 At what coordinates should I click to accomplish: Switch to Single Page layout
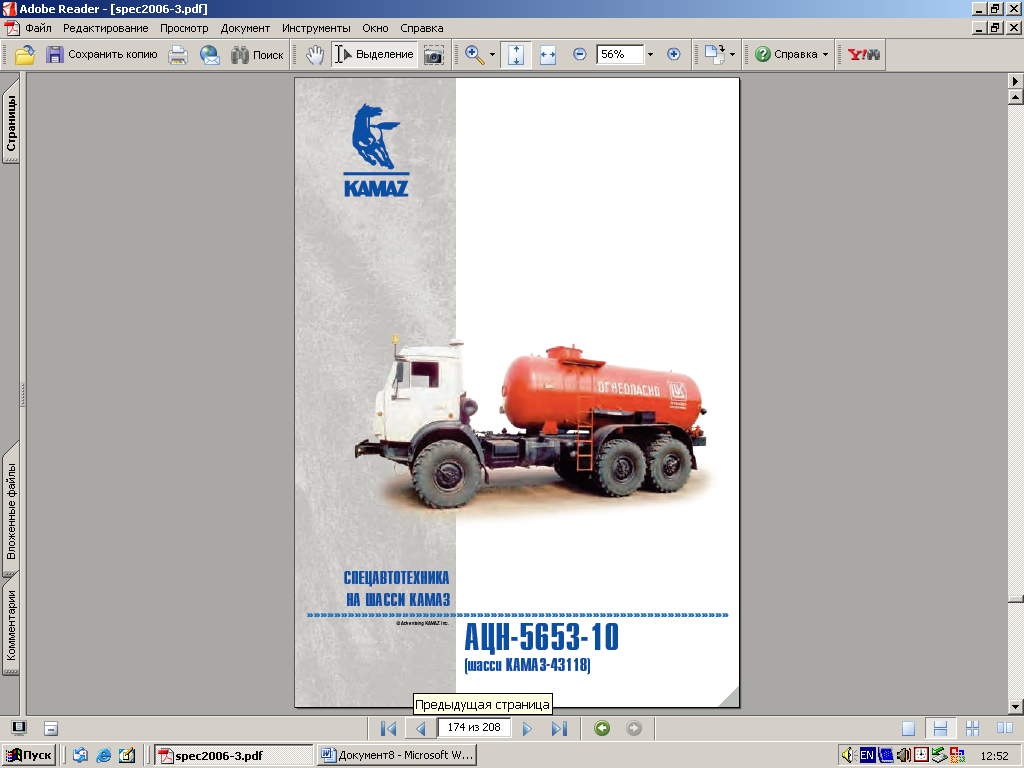908,728
